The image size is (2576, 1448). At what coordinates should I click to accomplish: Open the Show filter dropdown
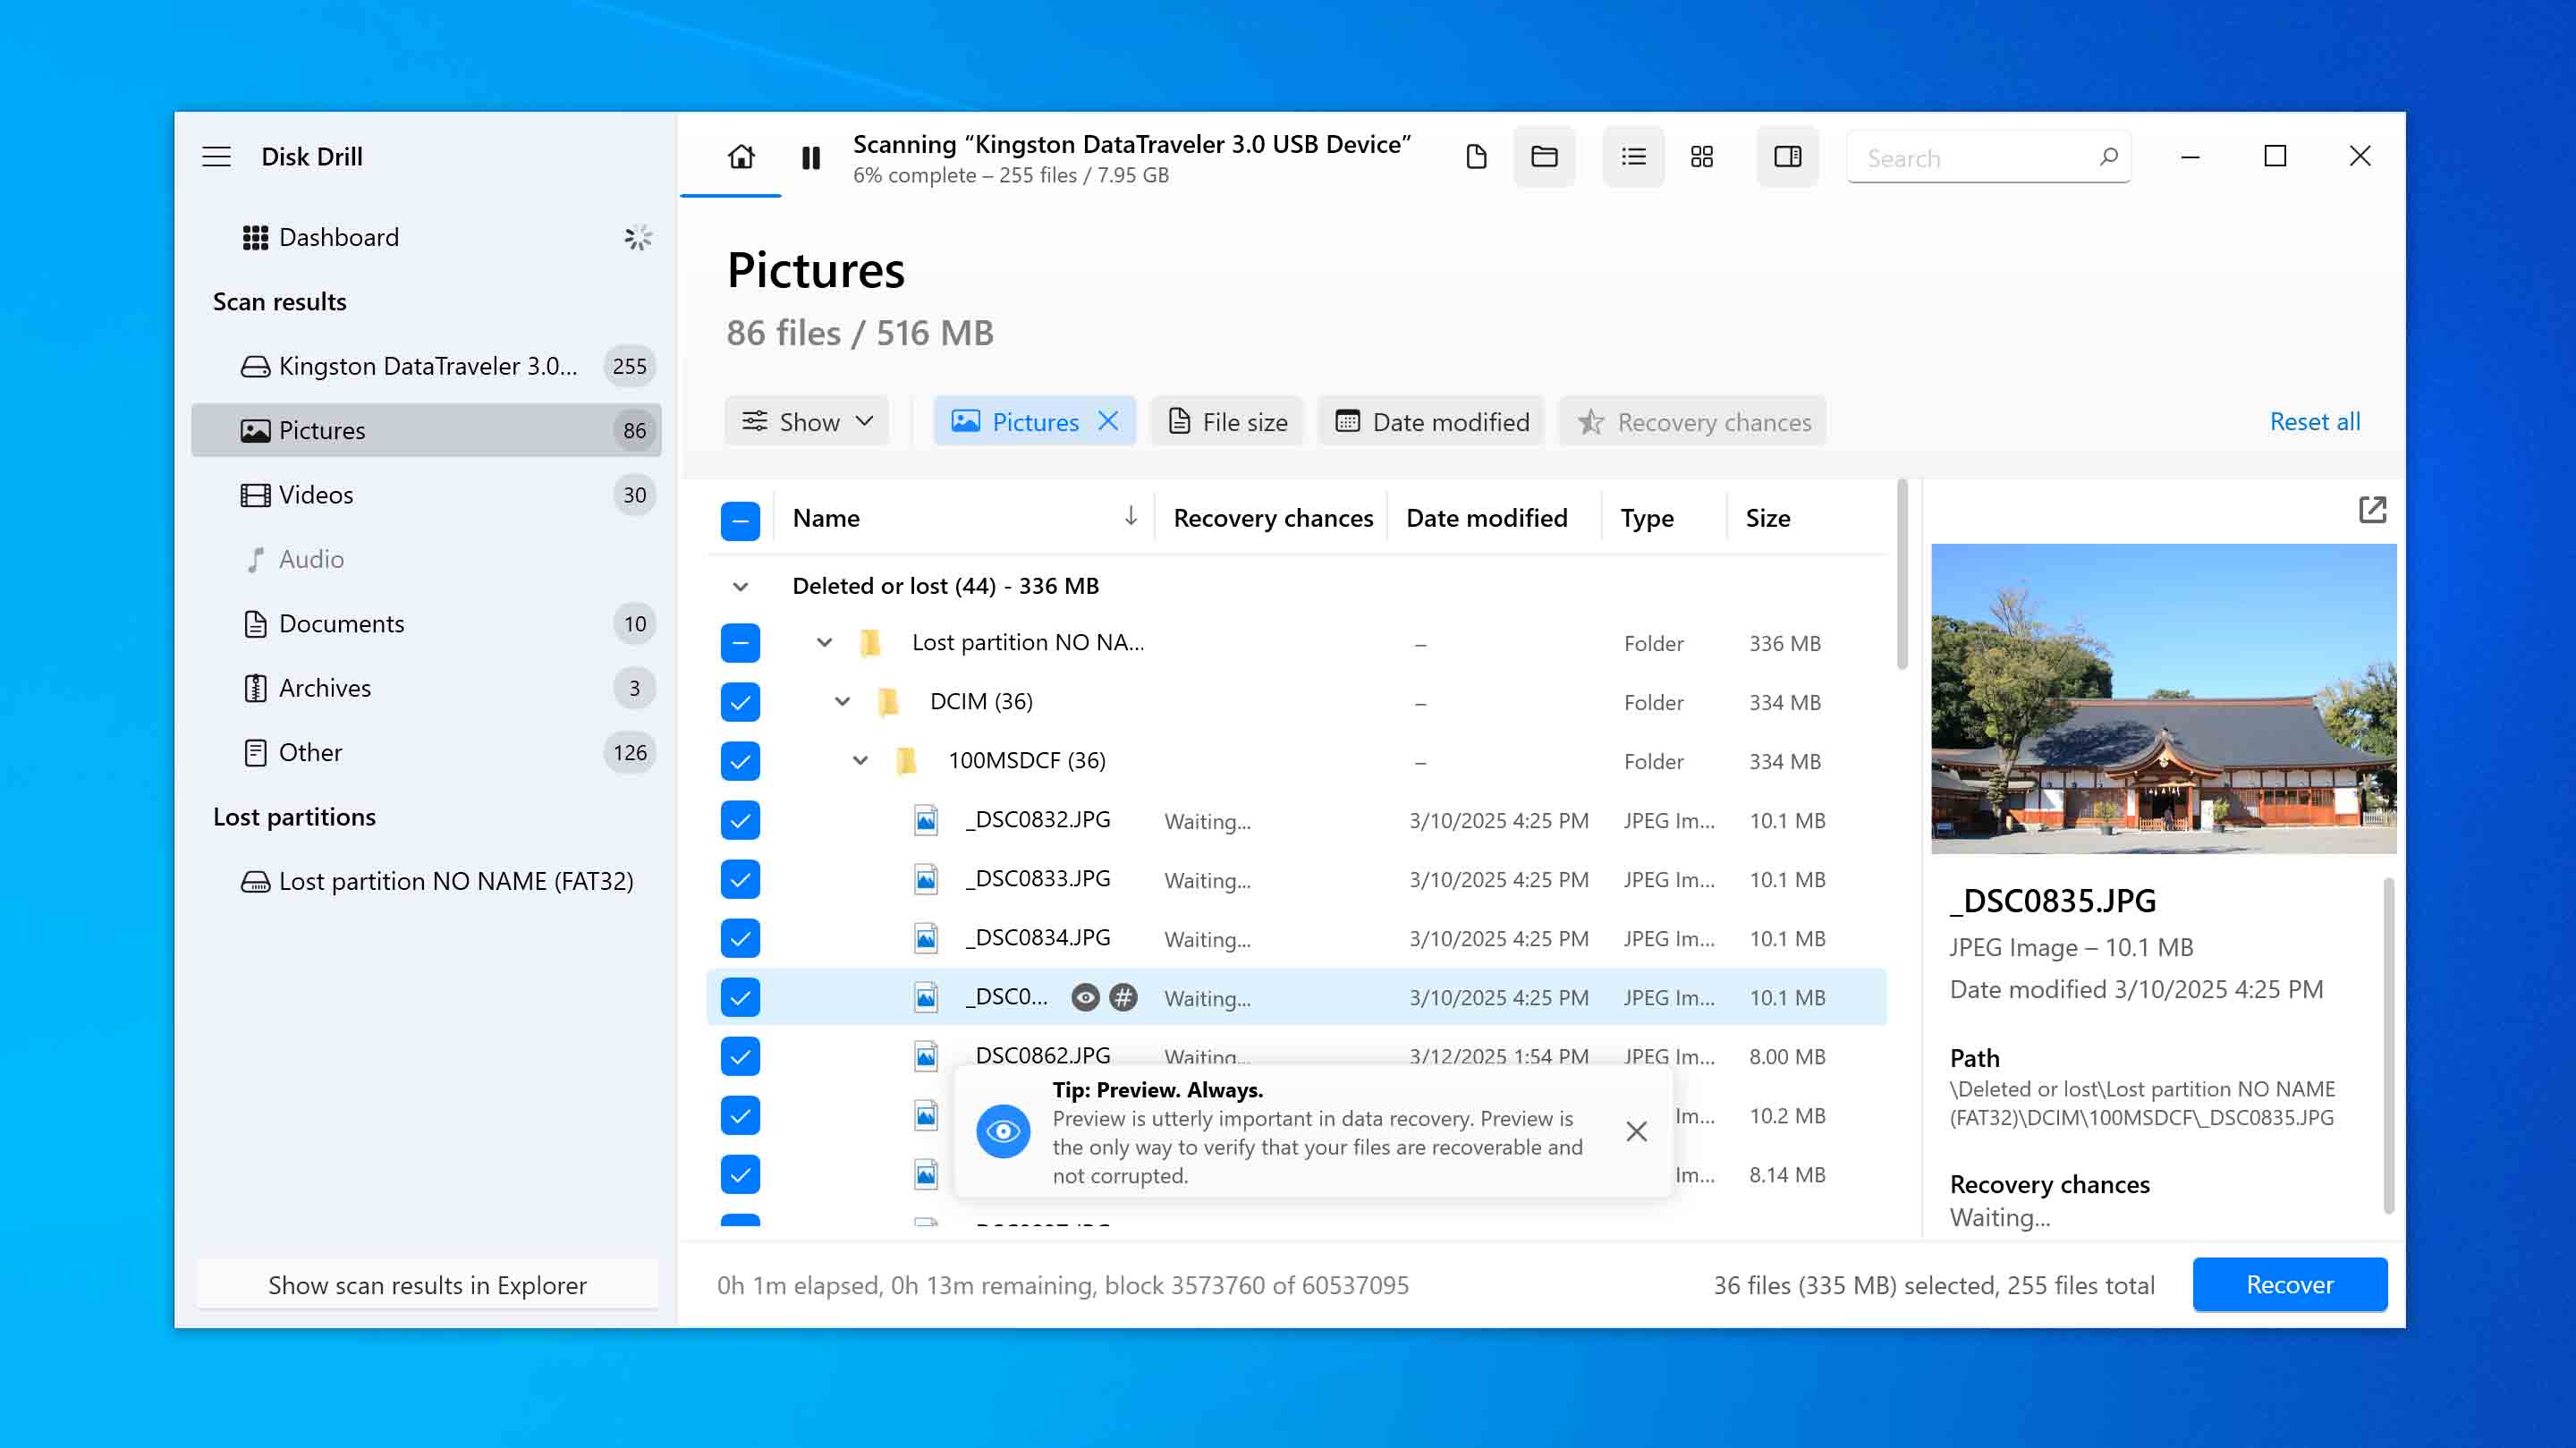806,421
